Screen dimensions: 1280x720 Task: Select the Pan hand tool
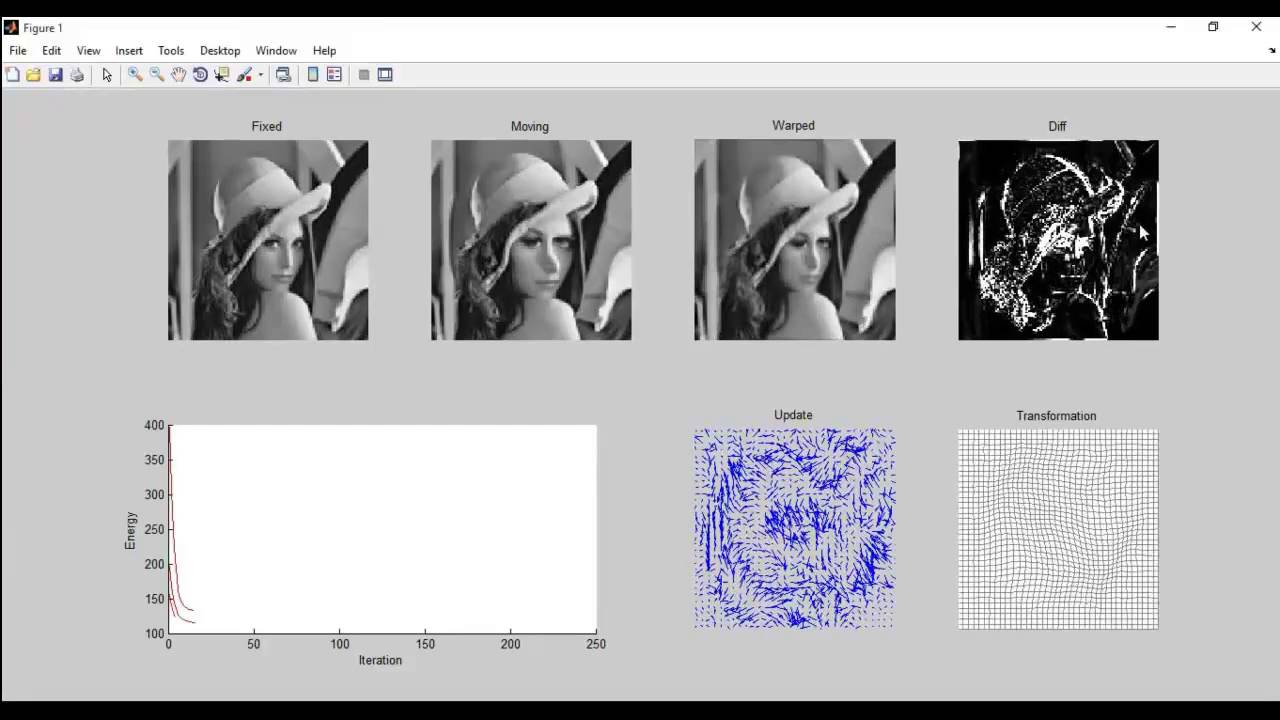pyautogui.click(x=179, y=75)
